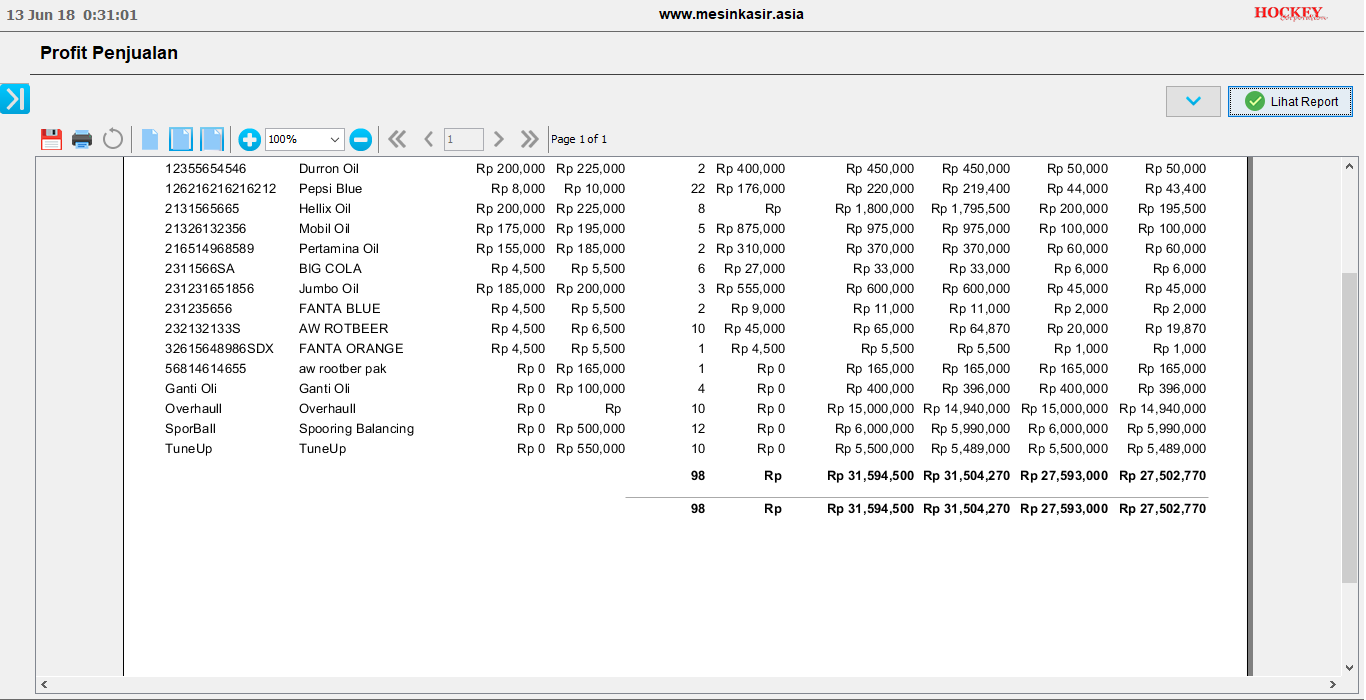Click the Profit Penjualan heading
Image resolution: width=1366 pixels, height=700 pixels.
(109, 53)
